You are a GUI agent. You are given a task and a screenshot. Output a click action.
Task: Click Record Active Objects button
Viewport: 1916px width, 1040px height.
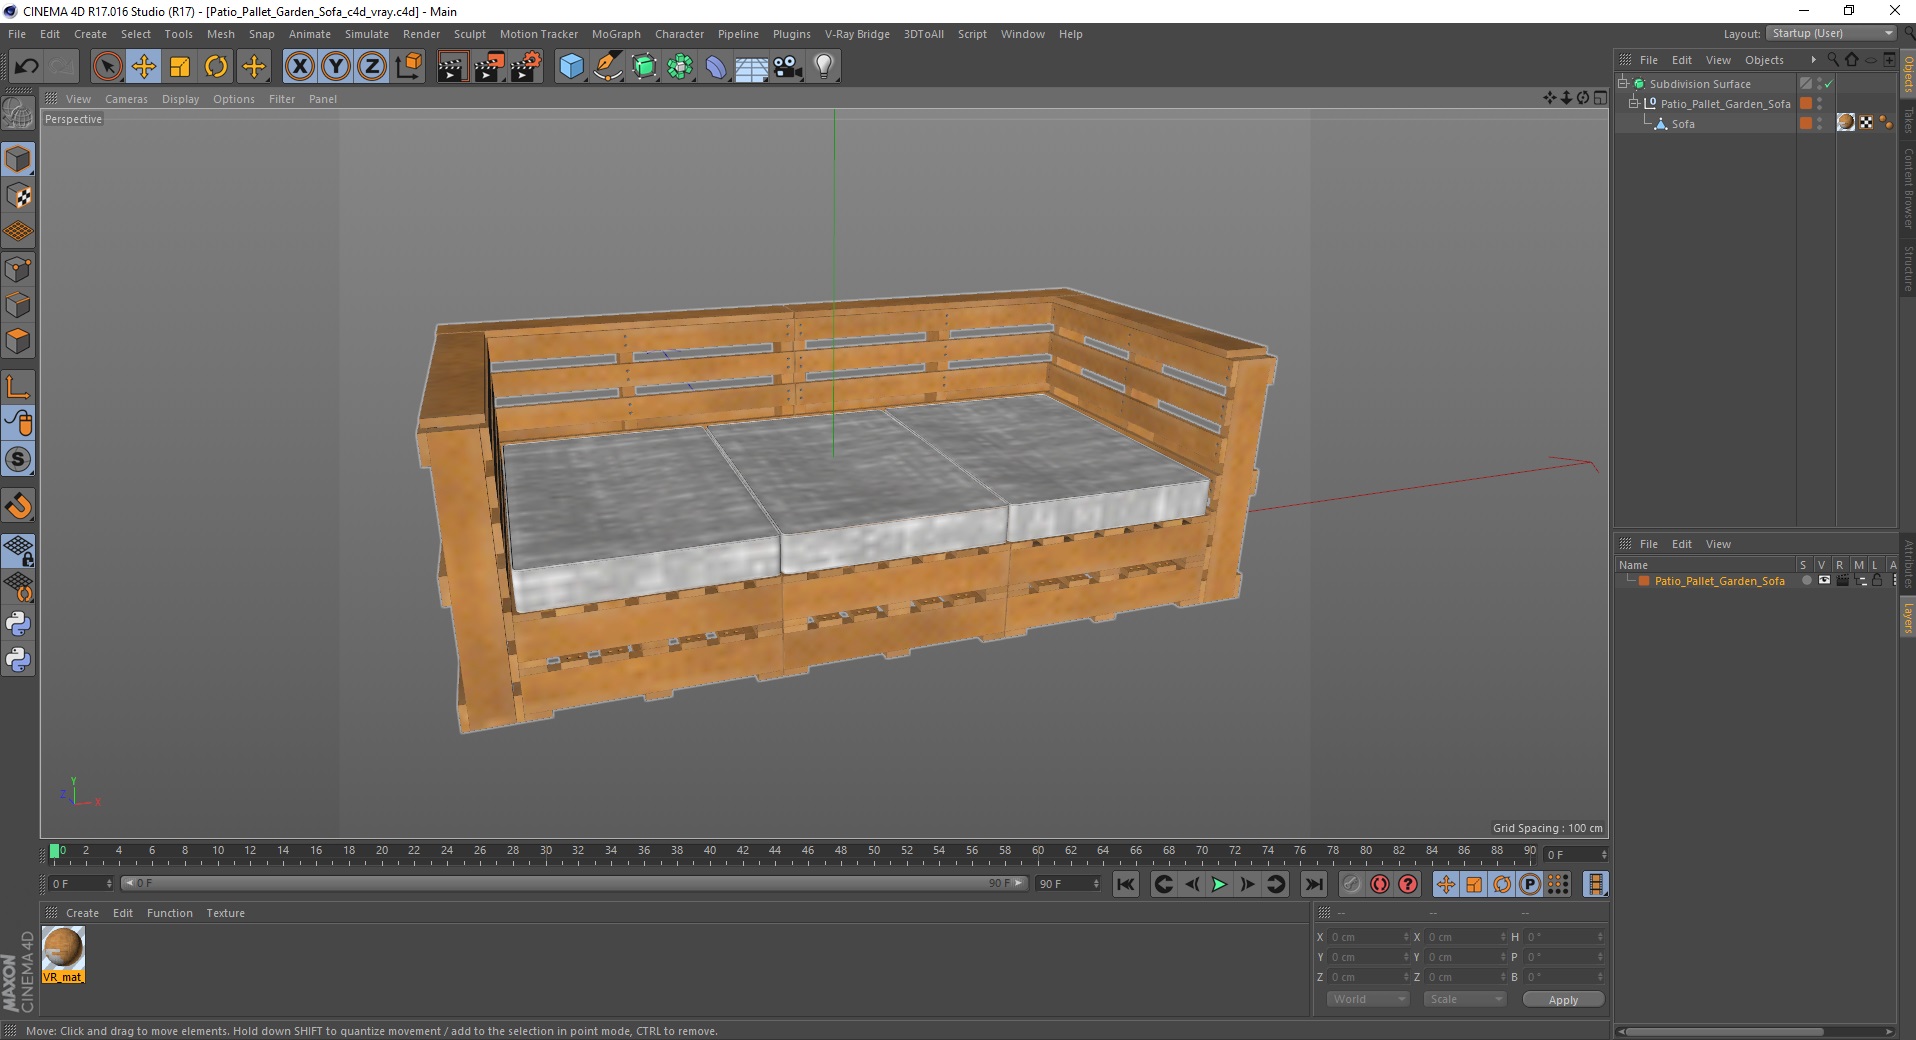coord(1351,884)
